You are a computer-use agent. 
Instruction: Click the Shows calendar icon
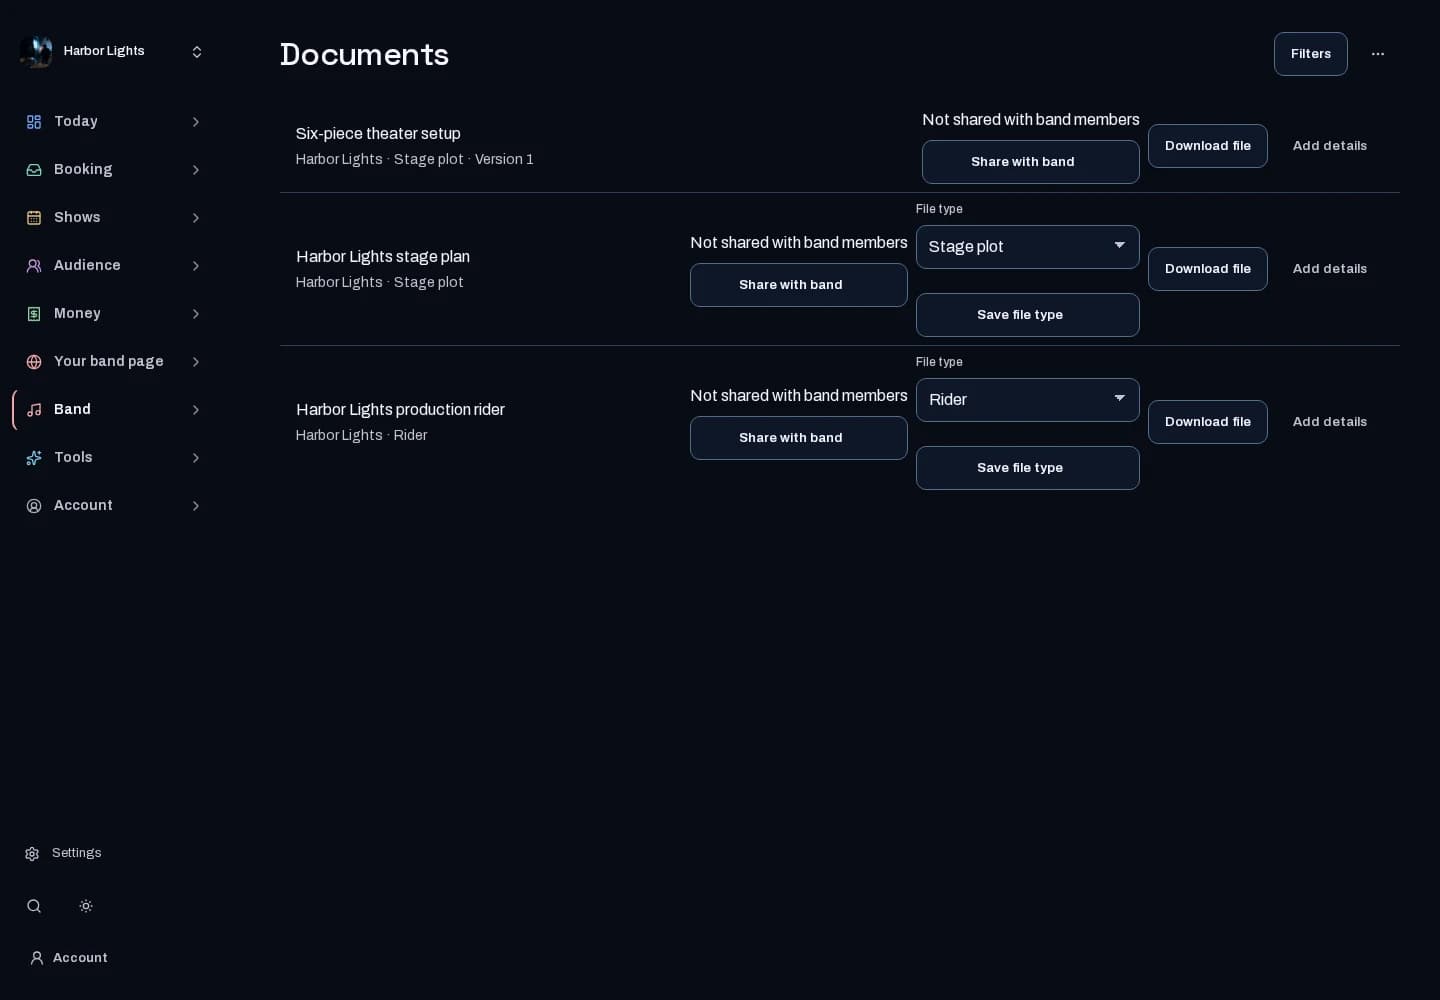(34, 218)
